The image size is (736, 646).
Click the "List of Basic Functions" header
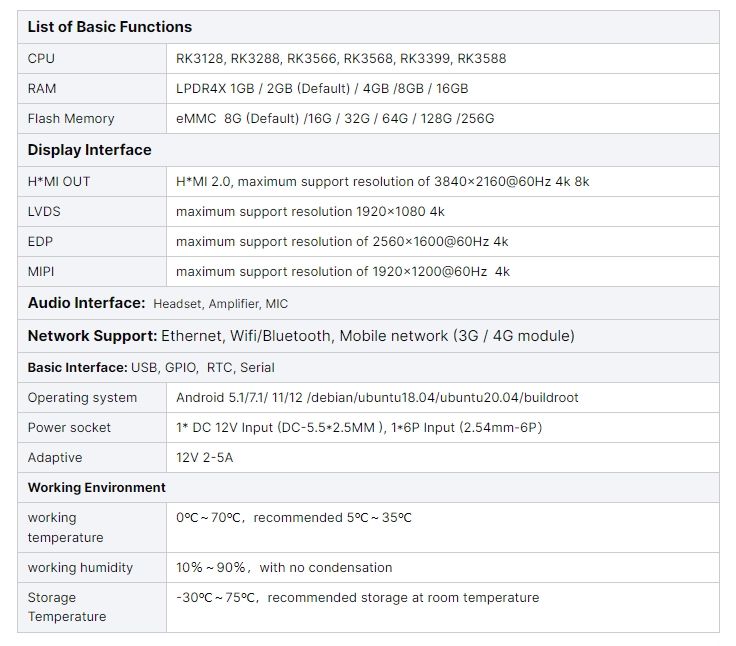click(109, 27)
